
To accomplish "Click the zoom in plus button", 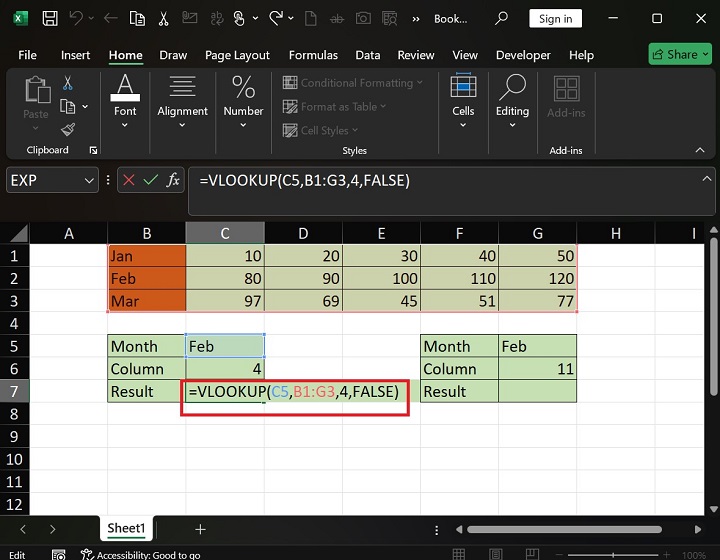I will [666, 555].
